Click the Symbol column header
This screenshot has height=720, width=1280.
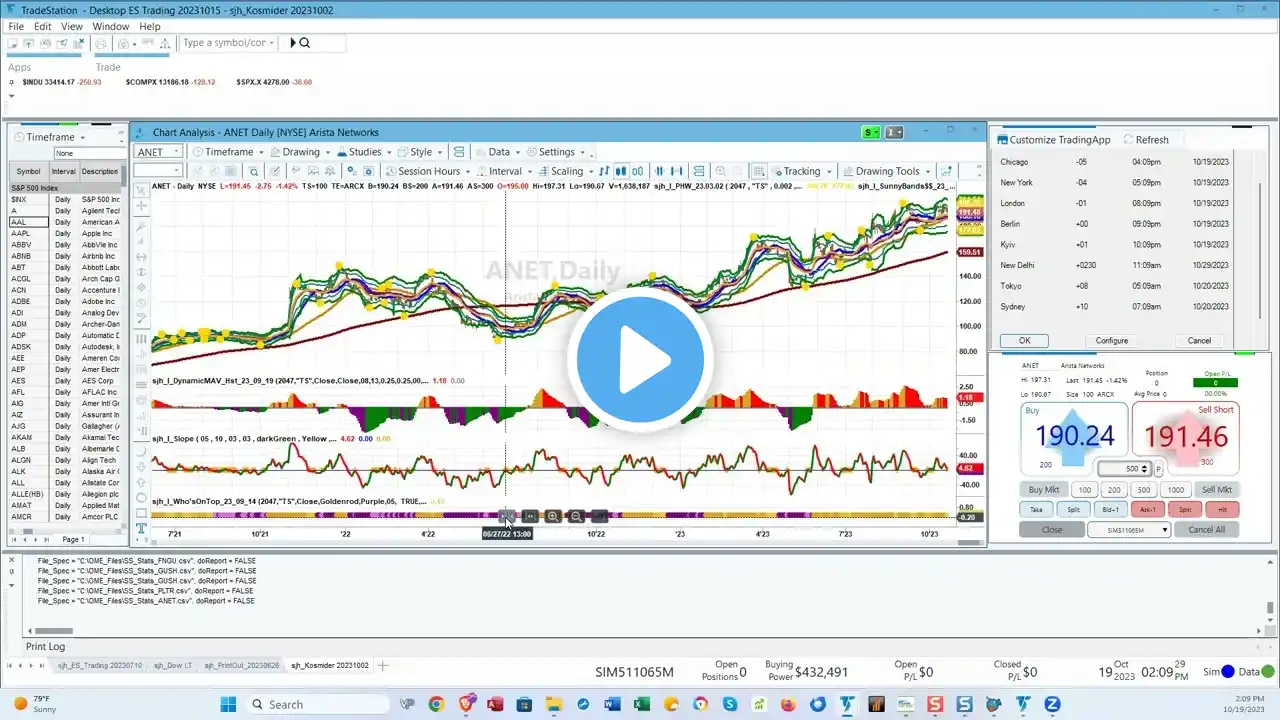click(x=29, y=171)
